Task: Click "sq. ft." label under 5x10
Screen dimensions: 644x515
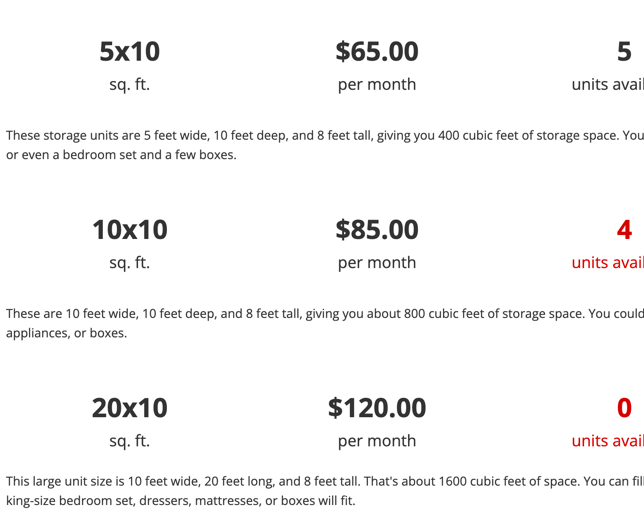Action: point(129,84)
